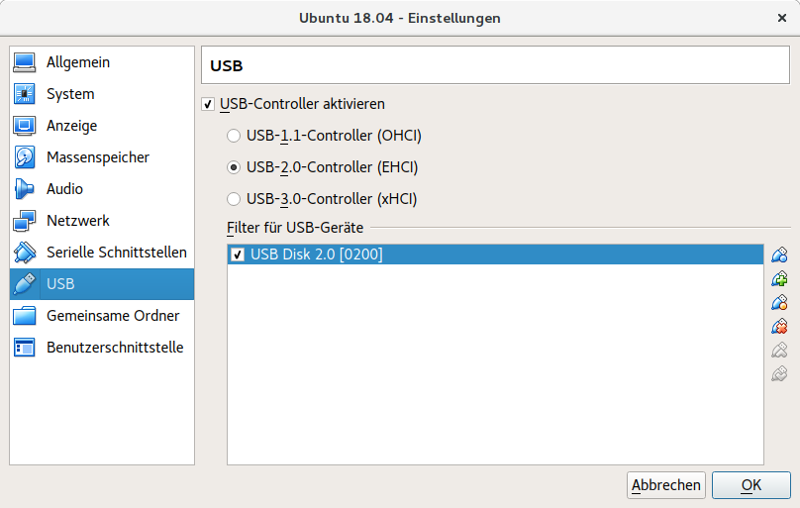Click the Massenspeicher disk icon

[24, 157]
